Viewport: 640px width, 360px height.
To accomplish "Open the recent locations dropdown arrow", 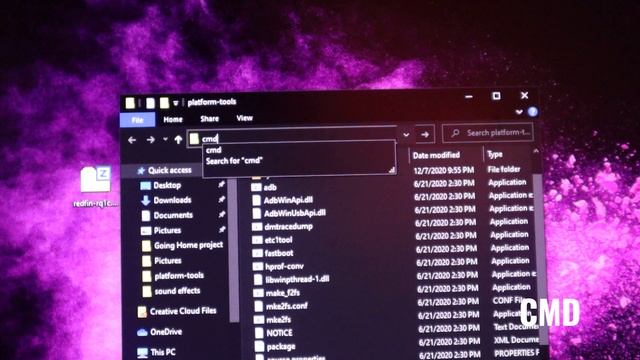I will coord(165,140).
